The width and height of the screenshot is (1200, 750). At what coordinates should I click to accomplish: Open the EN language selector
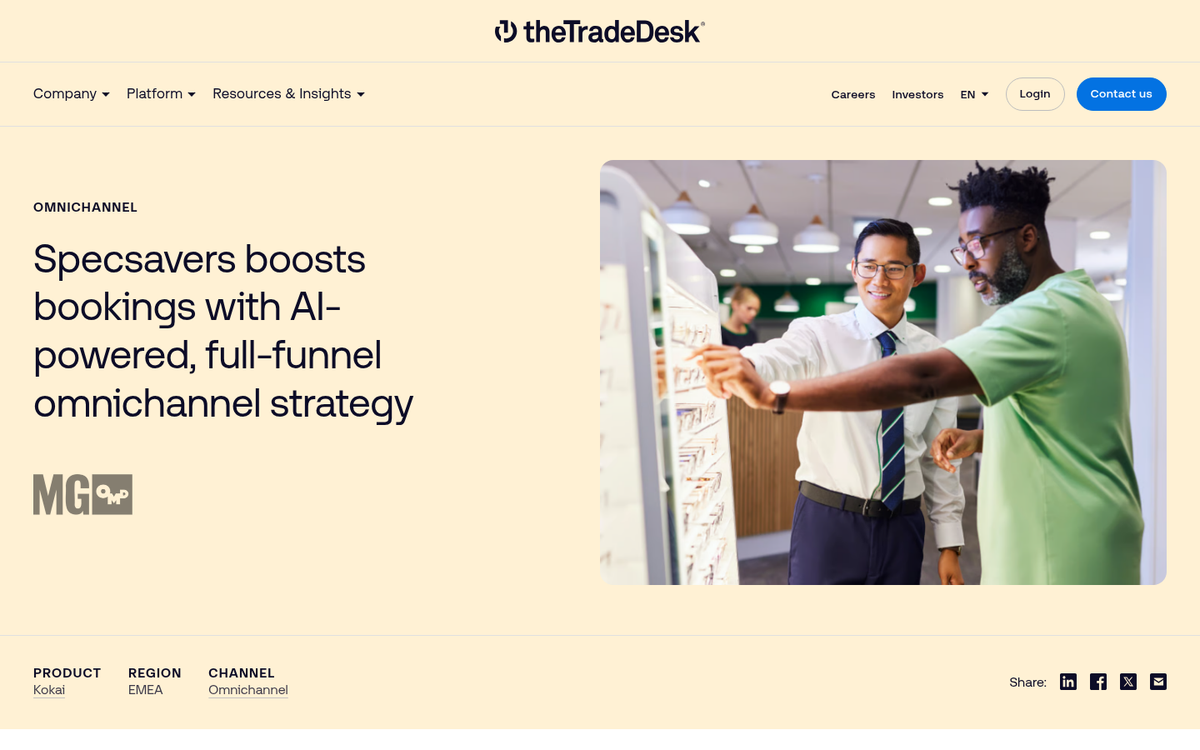(x=972, y=94)
